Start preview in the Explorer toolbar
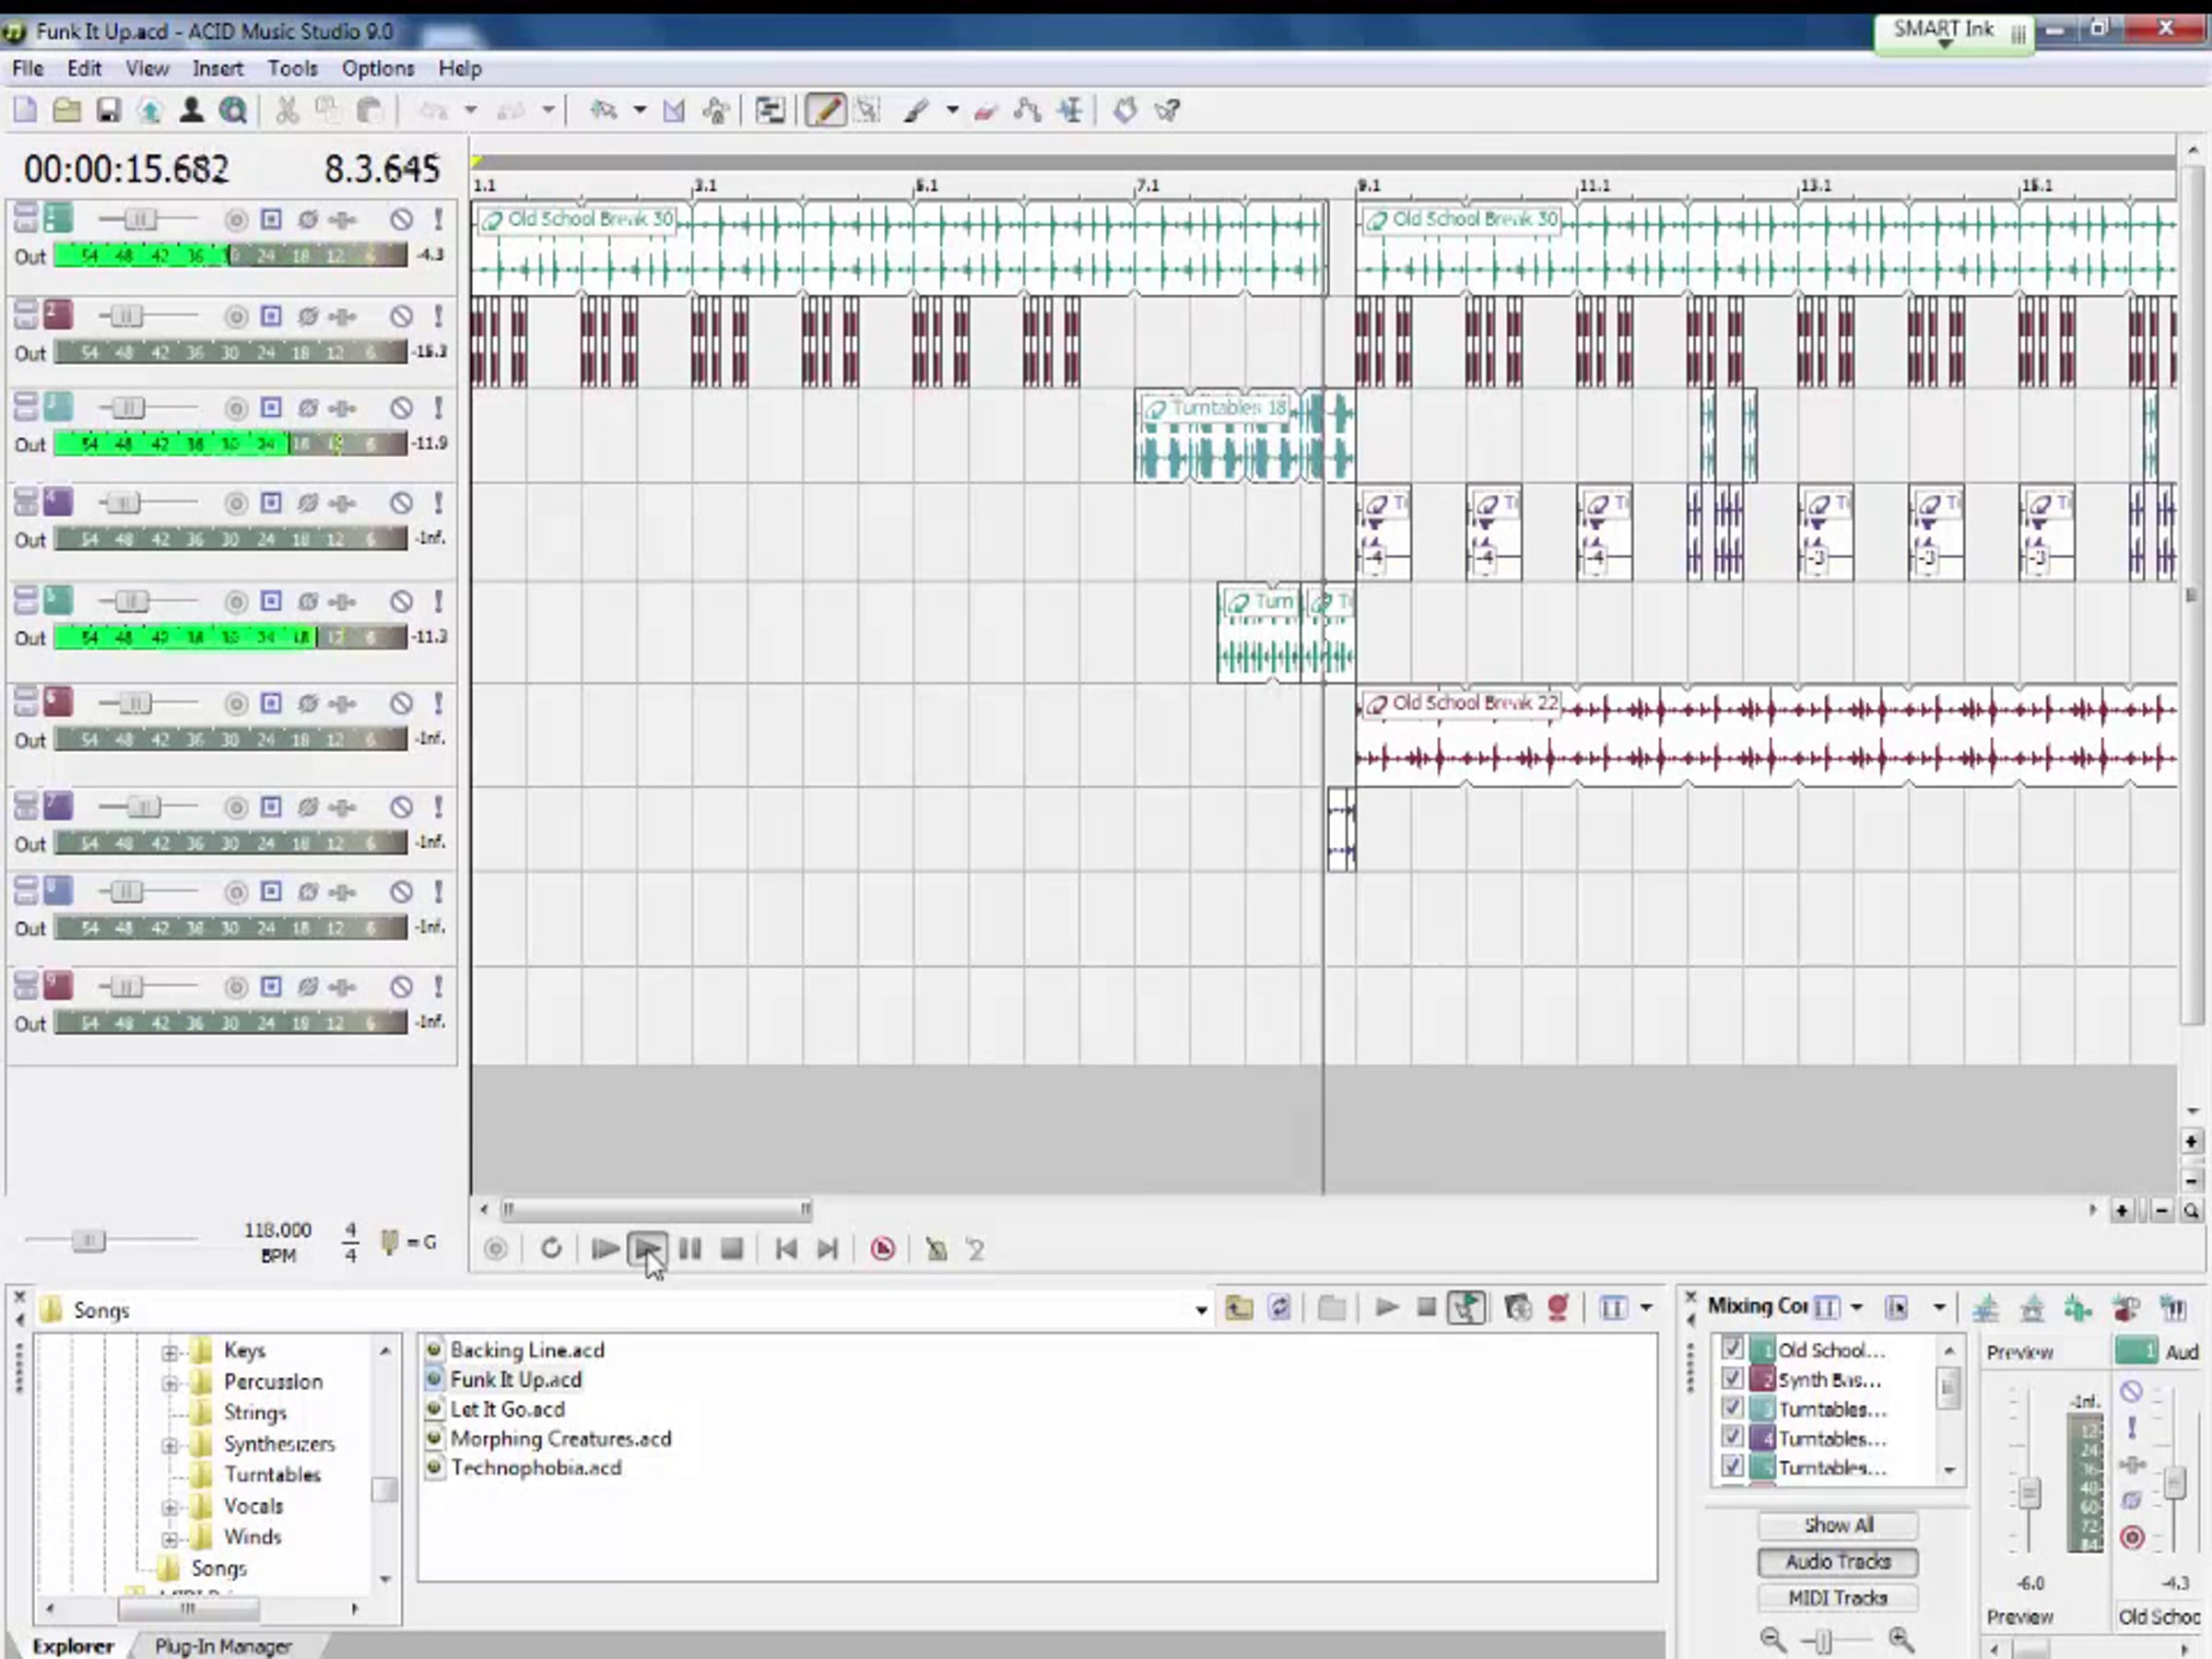Screen dimensions: 2212x1659 pyautogui.click(x=1386, y=1308)
